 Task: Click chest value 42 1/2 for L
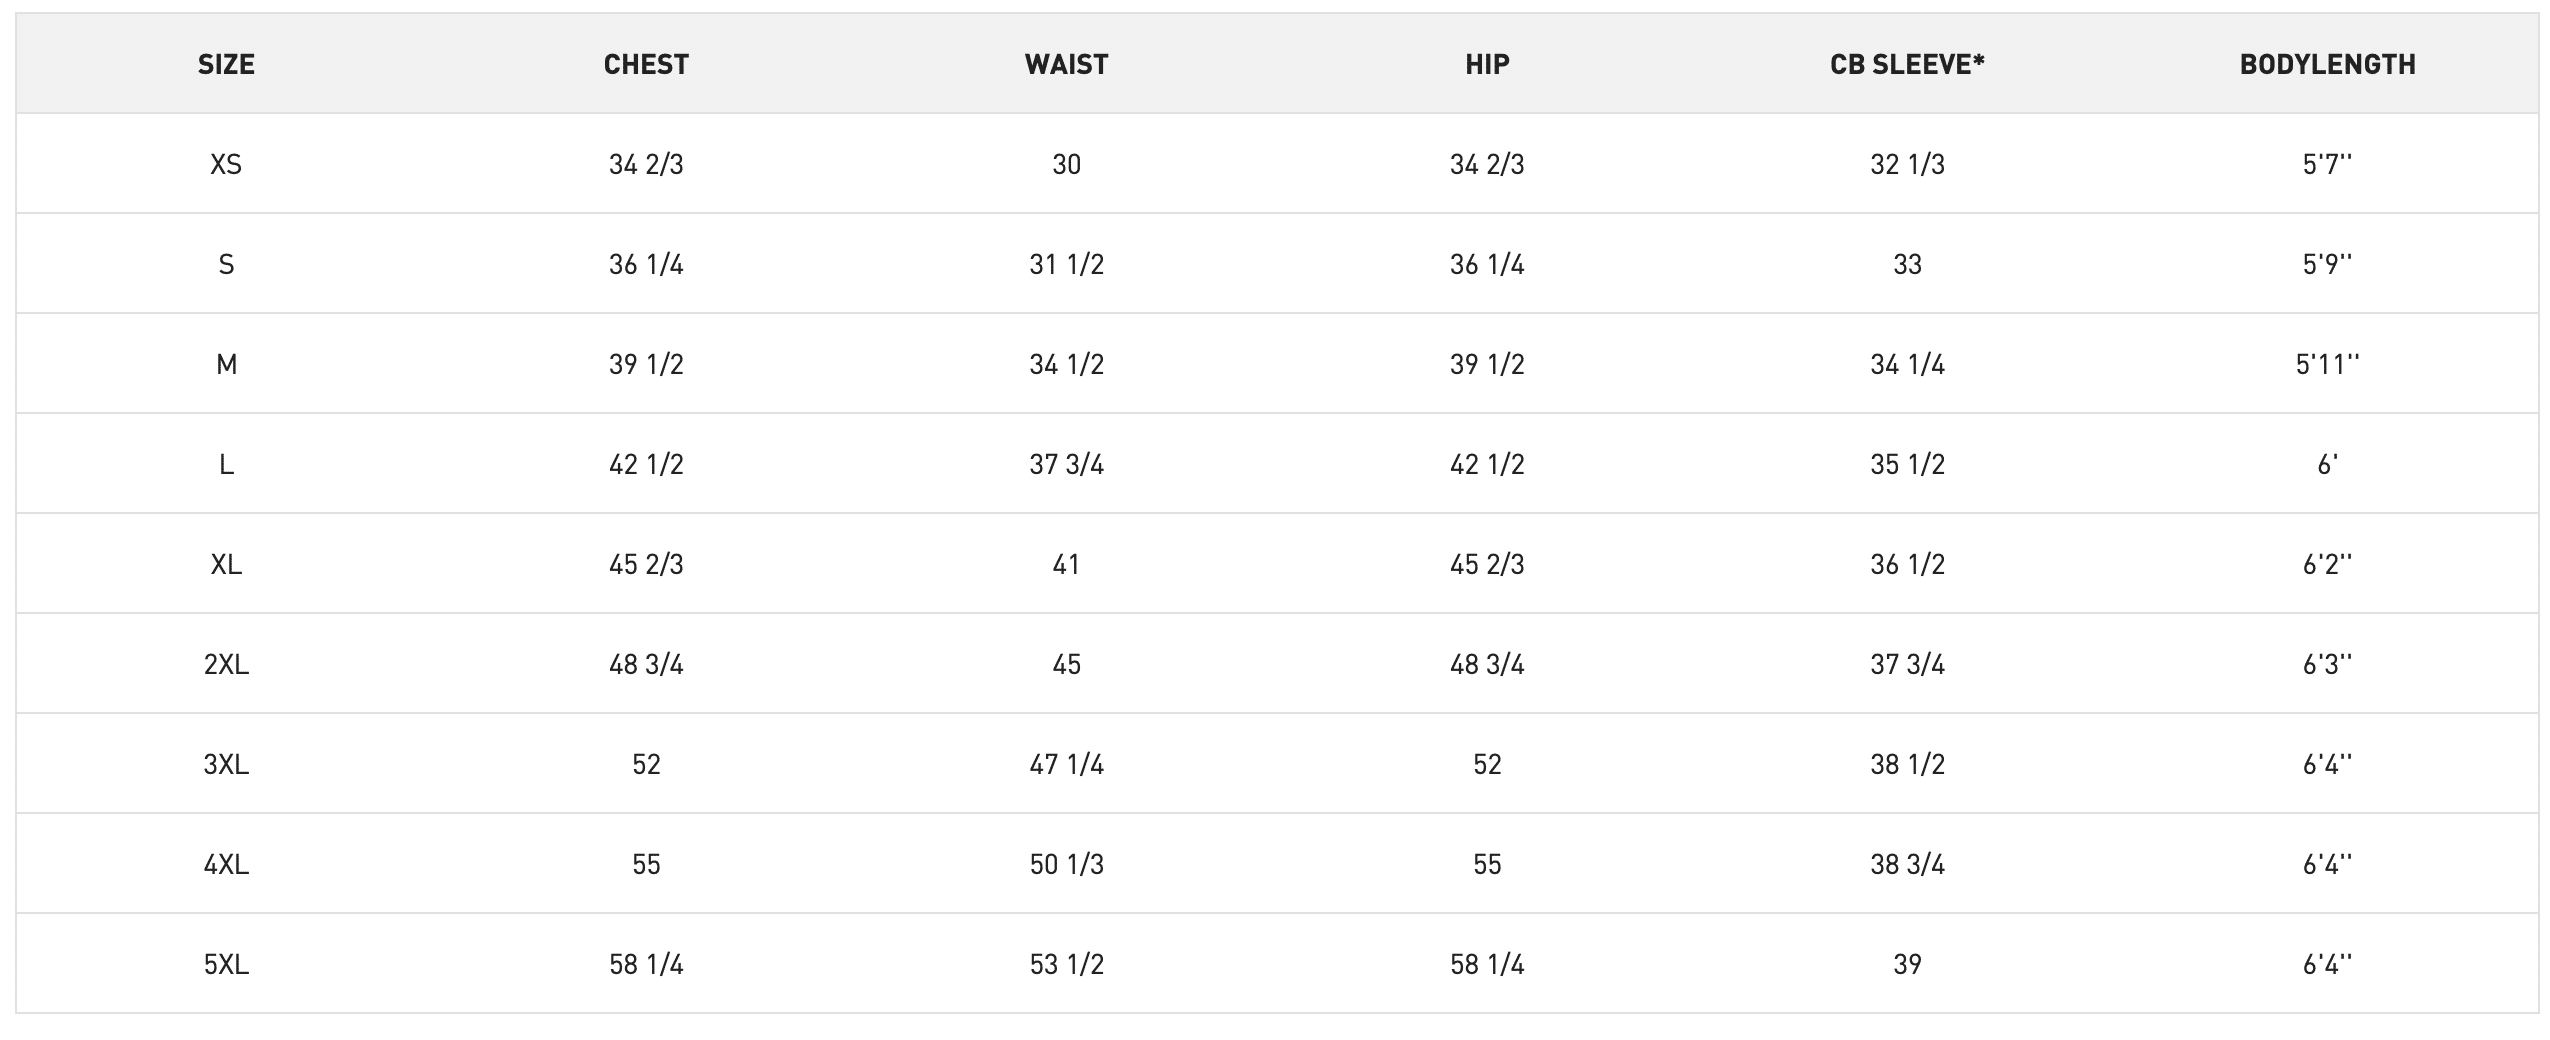click(x=646, y=464)
